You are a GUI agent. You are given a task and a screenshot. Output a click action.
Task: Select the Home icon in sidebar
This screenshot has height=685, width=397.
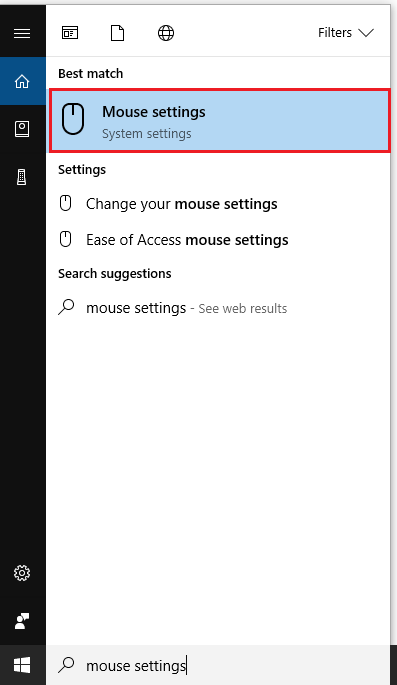click(22, 81)
